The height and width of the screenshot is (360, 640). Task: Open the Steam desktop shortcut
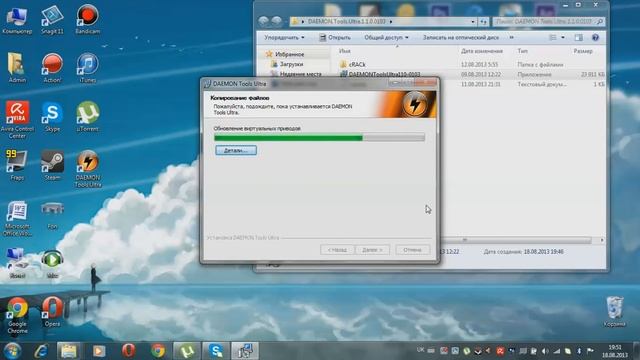(52, 165)
